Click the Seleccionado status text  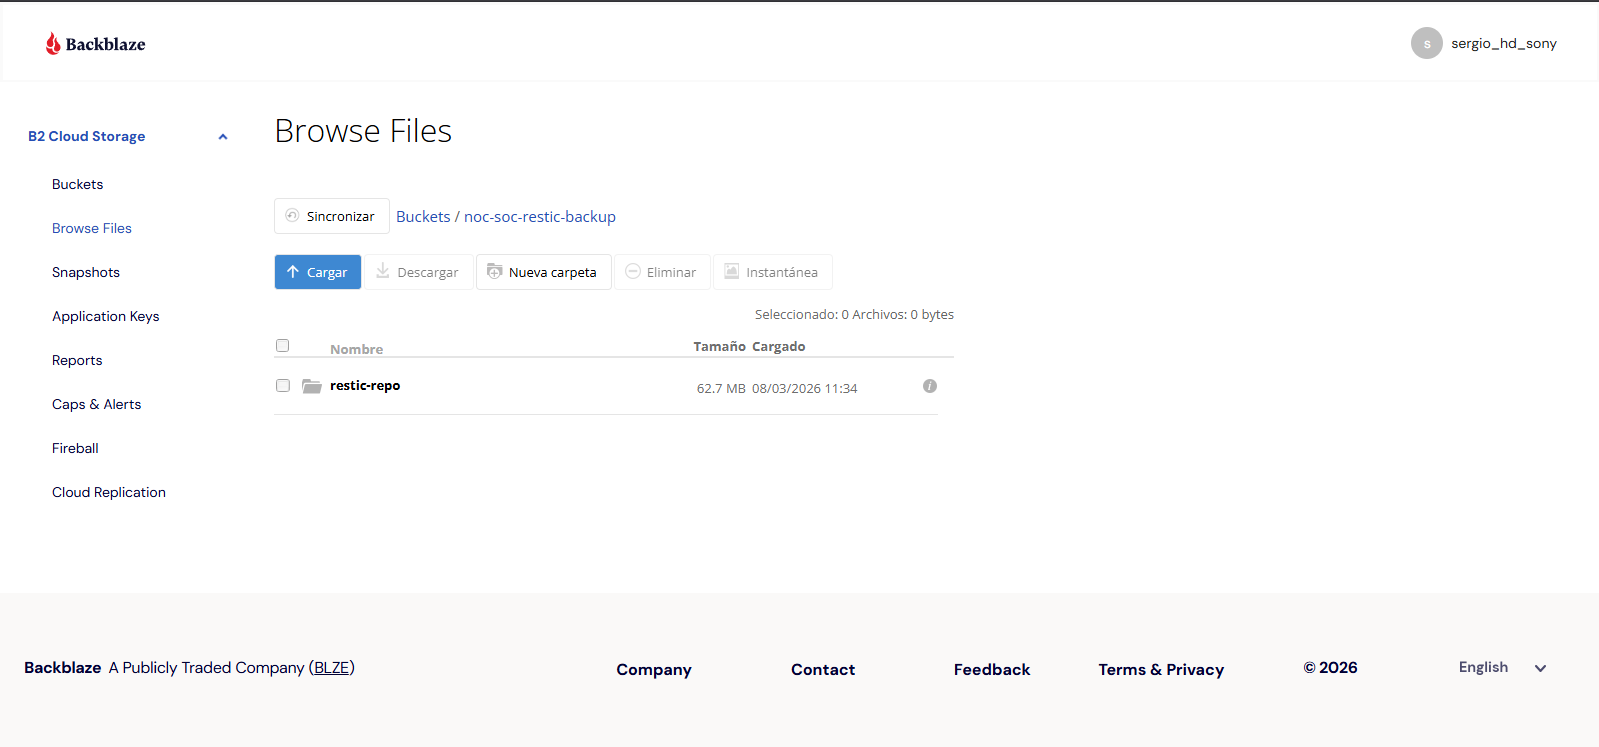854,315
